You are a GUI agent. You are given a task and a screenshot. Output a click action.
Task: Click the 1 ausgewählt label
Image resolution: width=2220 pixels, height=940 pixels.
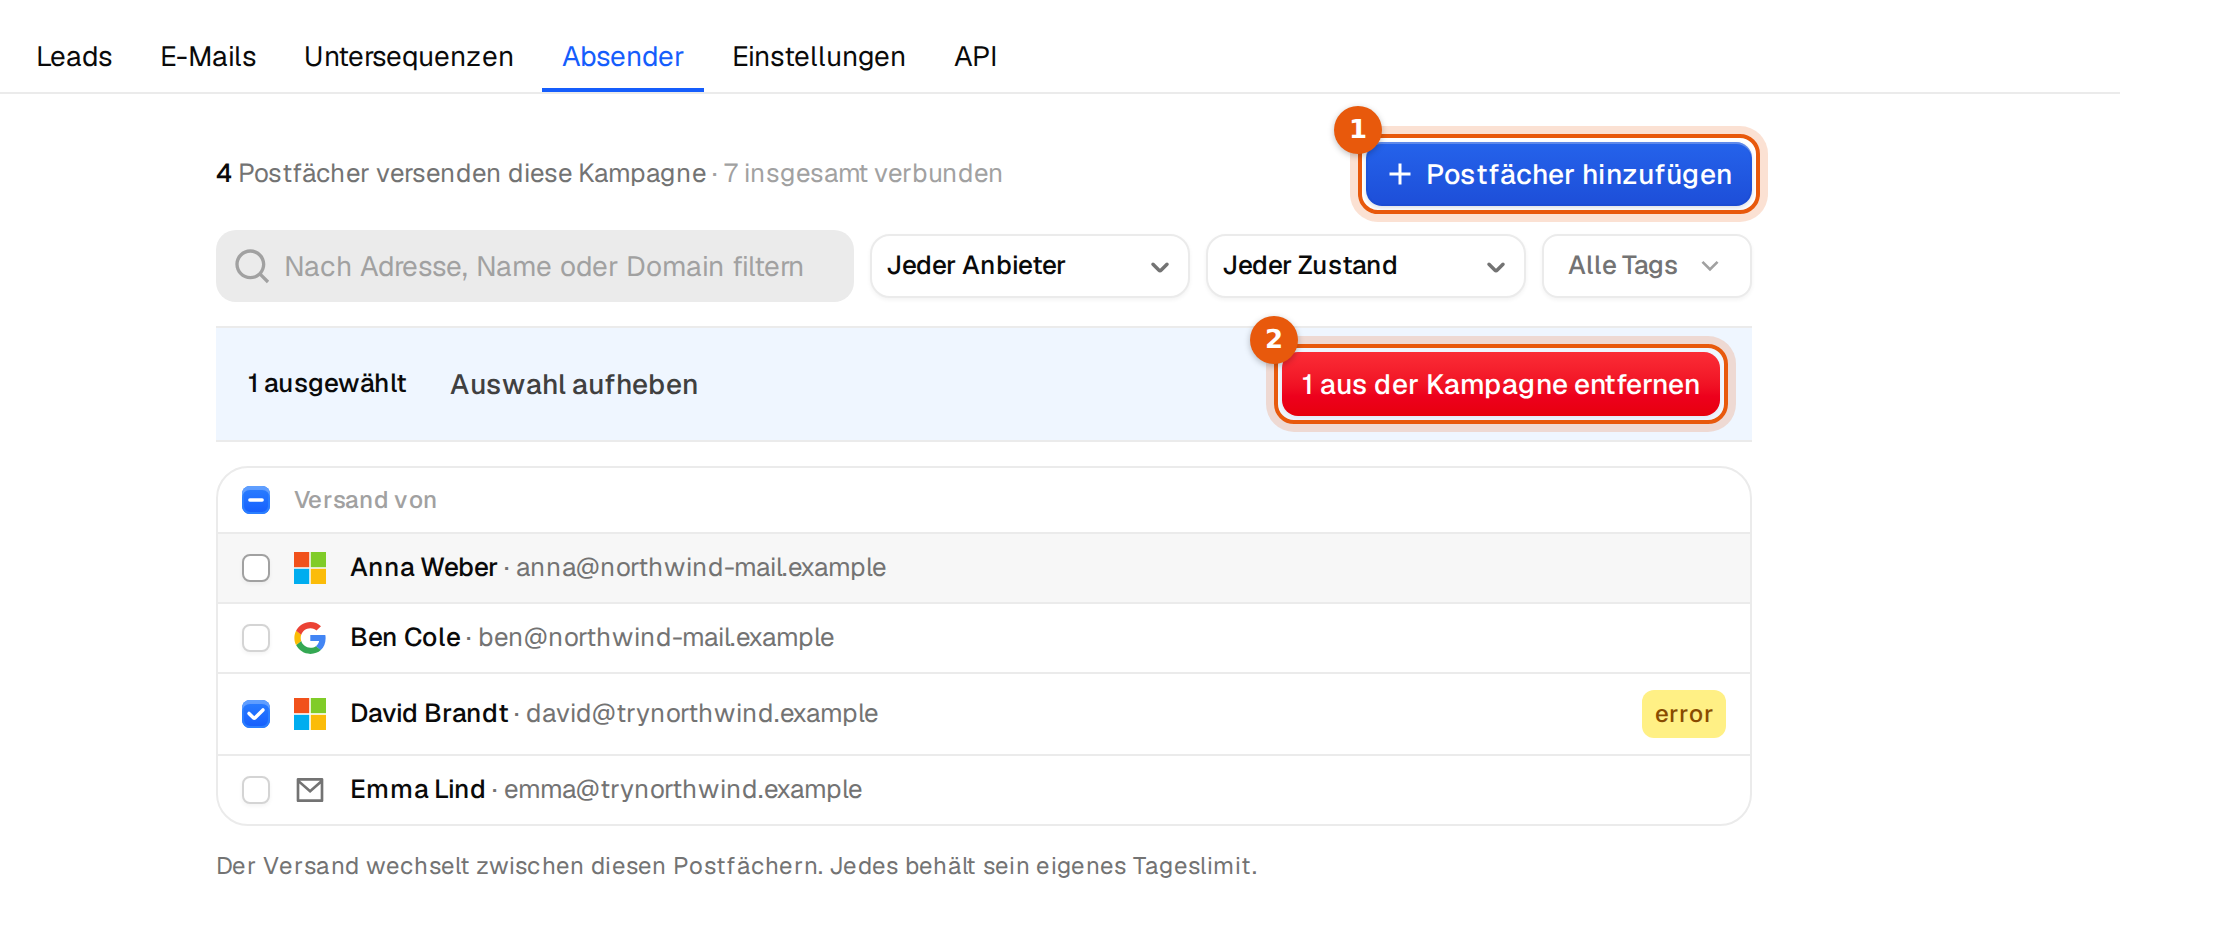327,384
